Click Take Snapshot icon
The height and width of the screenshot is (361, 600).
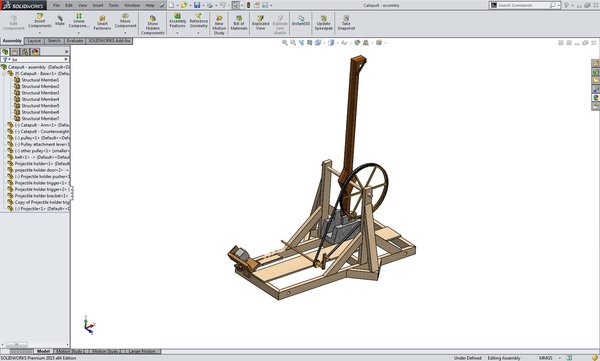pos(346,23)
